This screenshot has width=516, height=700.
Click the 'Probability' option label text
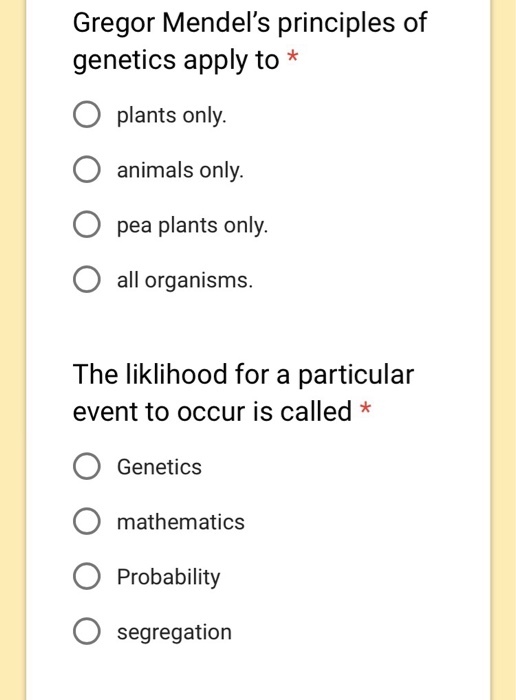point(169,578)
